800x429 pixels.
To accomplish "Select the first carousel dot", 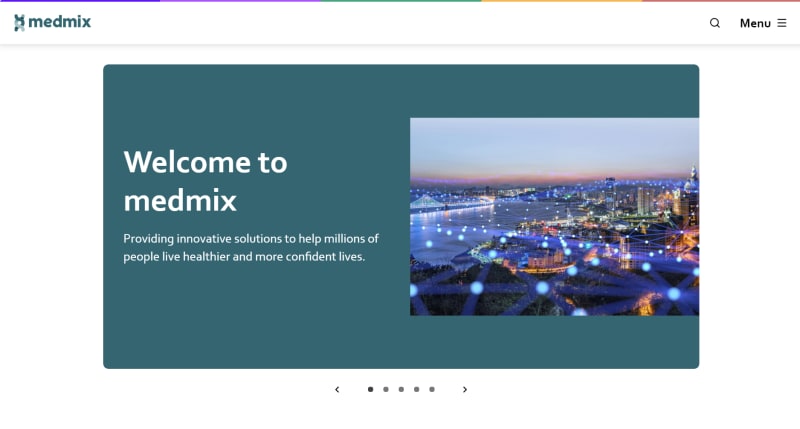I will point(370,389).
